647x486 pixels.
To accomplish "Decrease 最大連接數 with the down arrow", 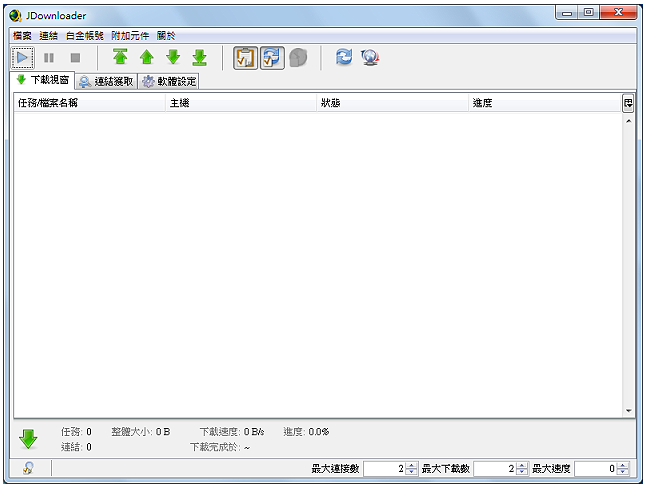I will tap(412, 472).
